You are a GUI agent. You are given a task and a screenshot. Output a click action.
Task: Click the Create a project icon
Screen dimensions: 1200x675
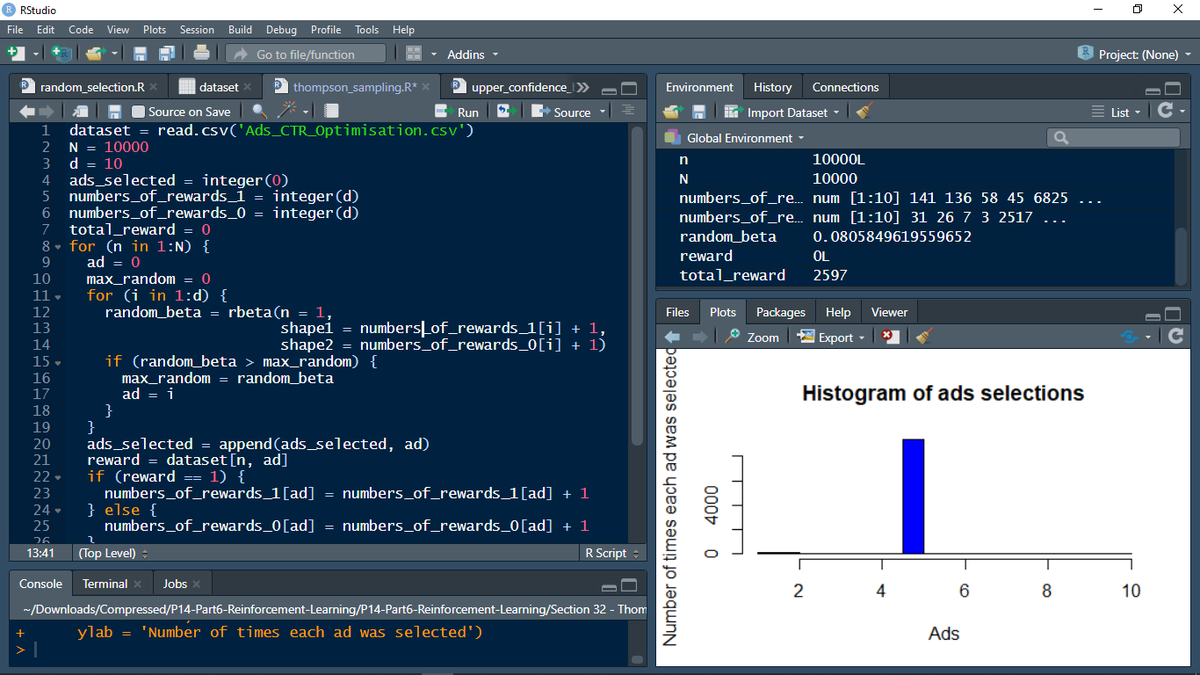tap(61, 54)
